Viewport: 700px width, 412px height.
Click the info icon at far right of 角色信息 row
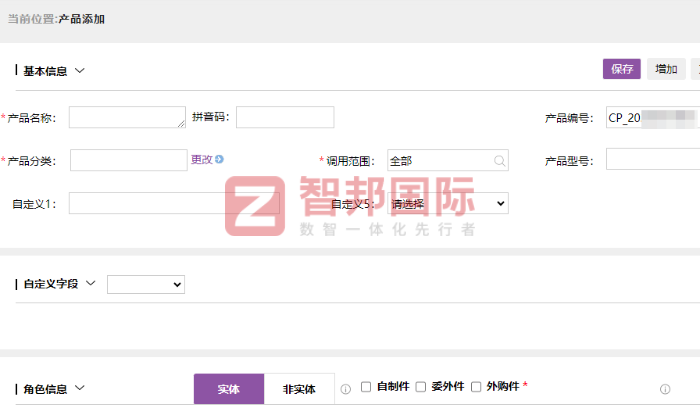click(x=665, y=388)
